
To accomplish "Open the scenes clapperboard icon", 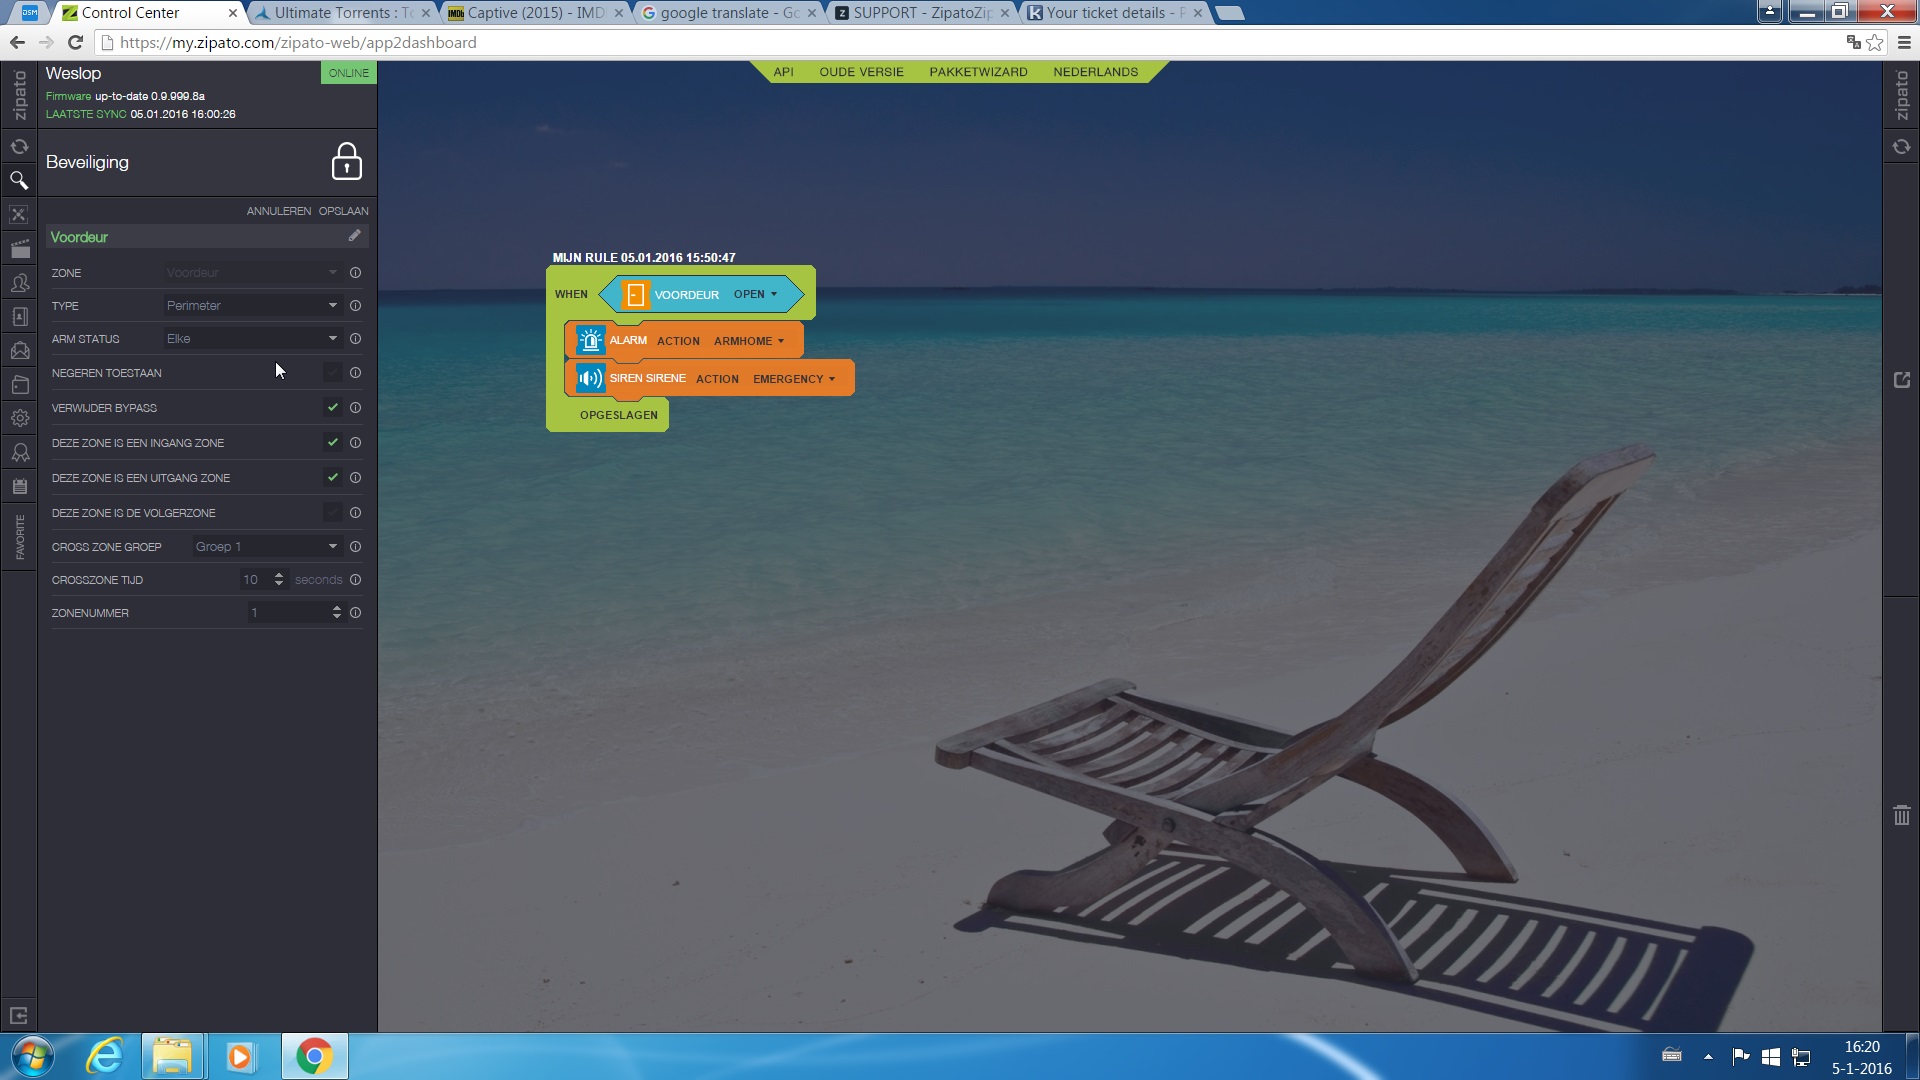I will pos(19,249).
